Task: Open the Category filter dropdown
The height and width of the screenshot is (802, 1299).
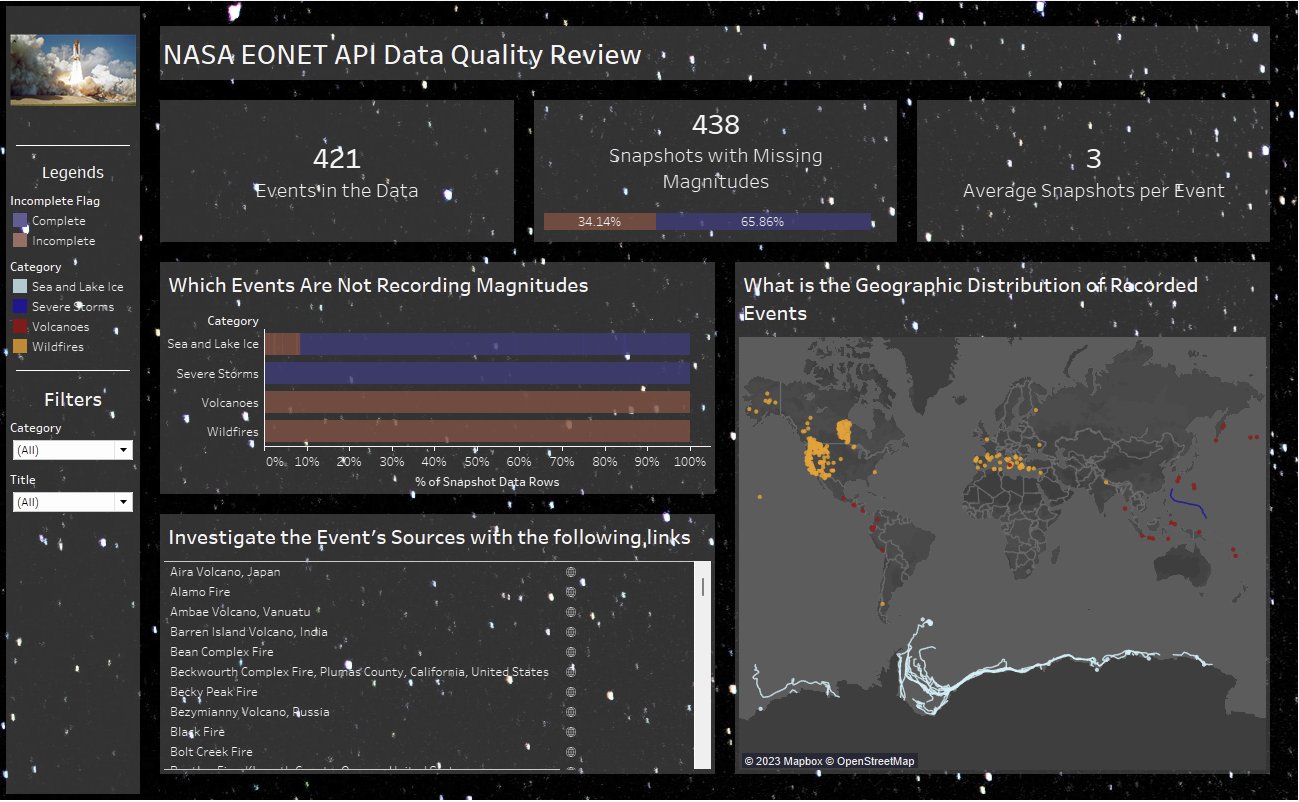Action: click(x=73, y=450)
